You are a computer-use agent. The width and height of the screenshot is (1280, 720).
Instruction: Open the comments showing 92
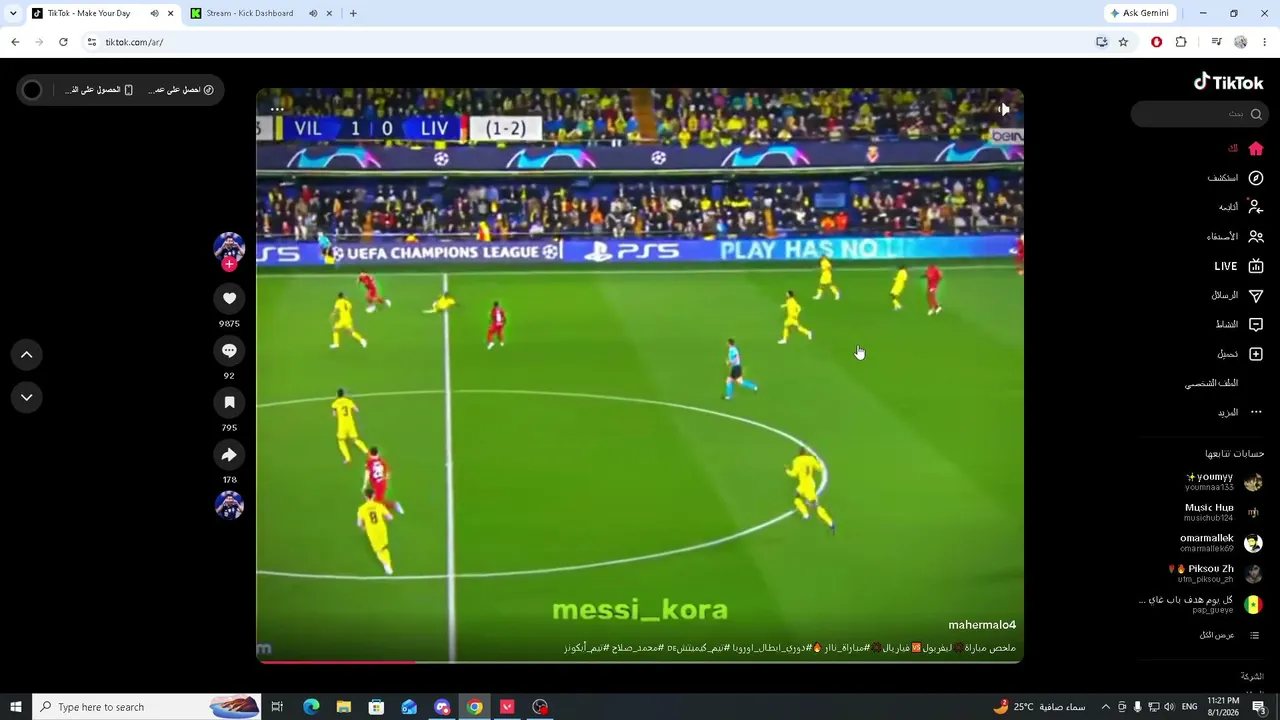point(229,350)
